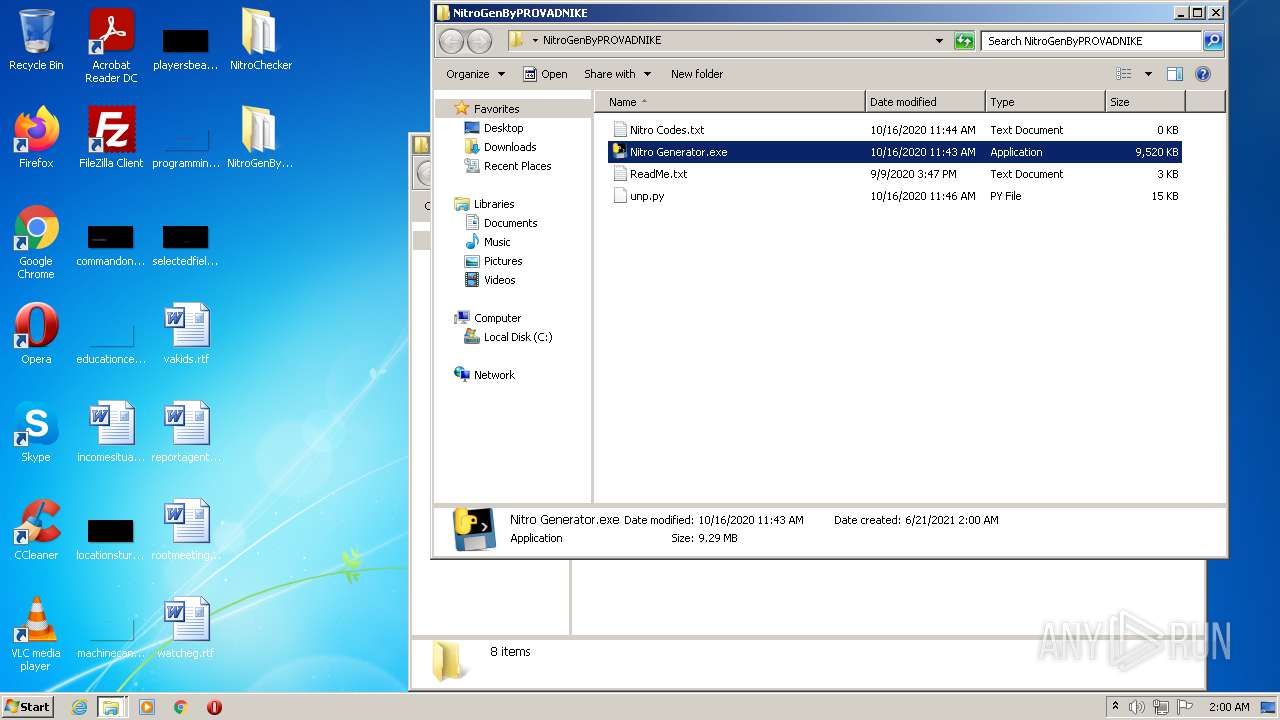The width and height of the screenshot is (1280, 720).
Task: Show the preview pane
Action: tap(1175, 74)
